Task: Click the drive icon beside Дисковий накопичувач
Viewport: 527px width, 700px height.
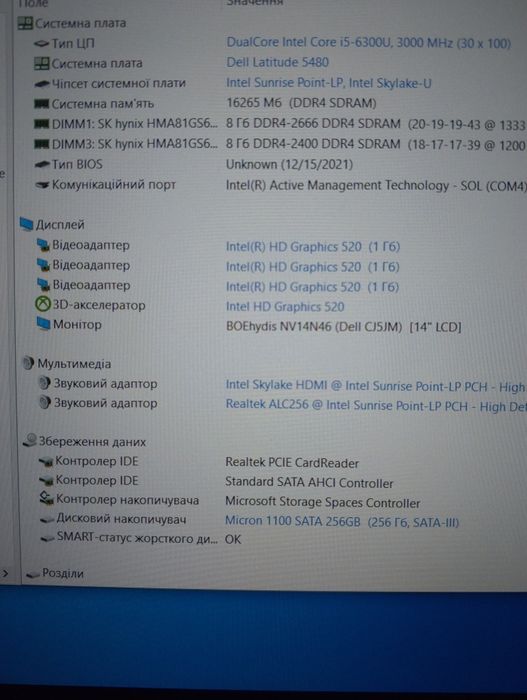Action: pos(47,519)
